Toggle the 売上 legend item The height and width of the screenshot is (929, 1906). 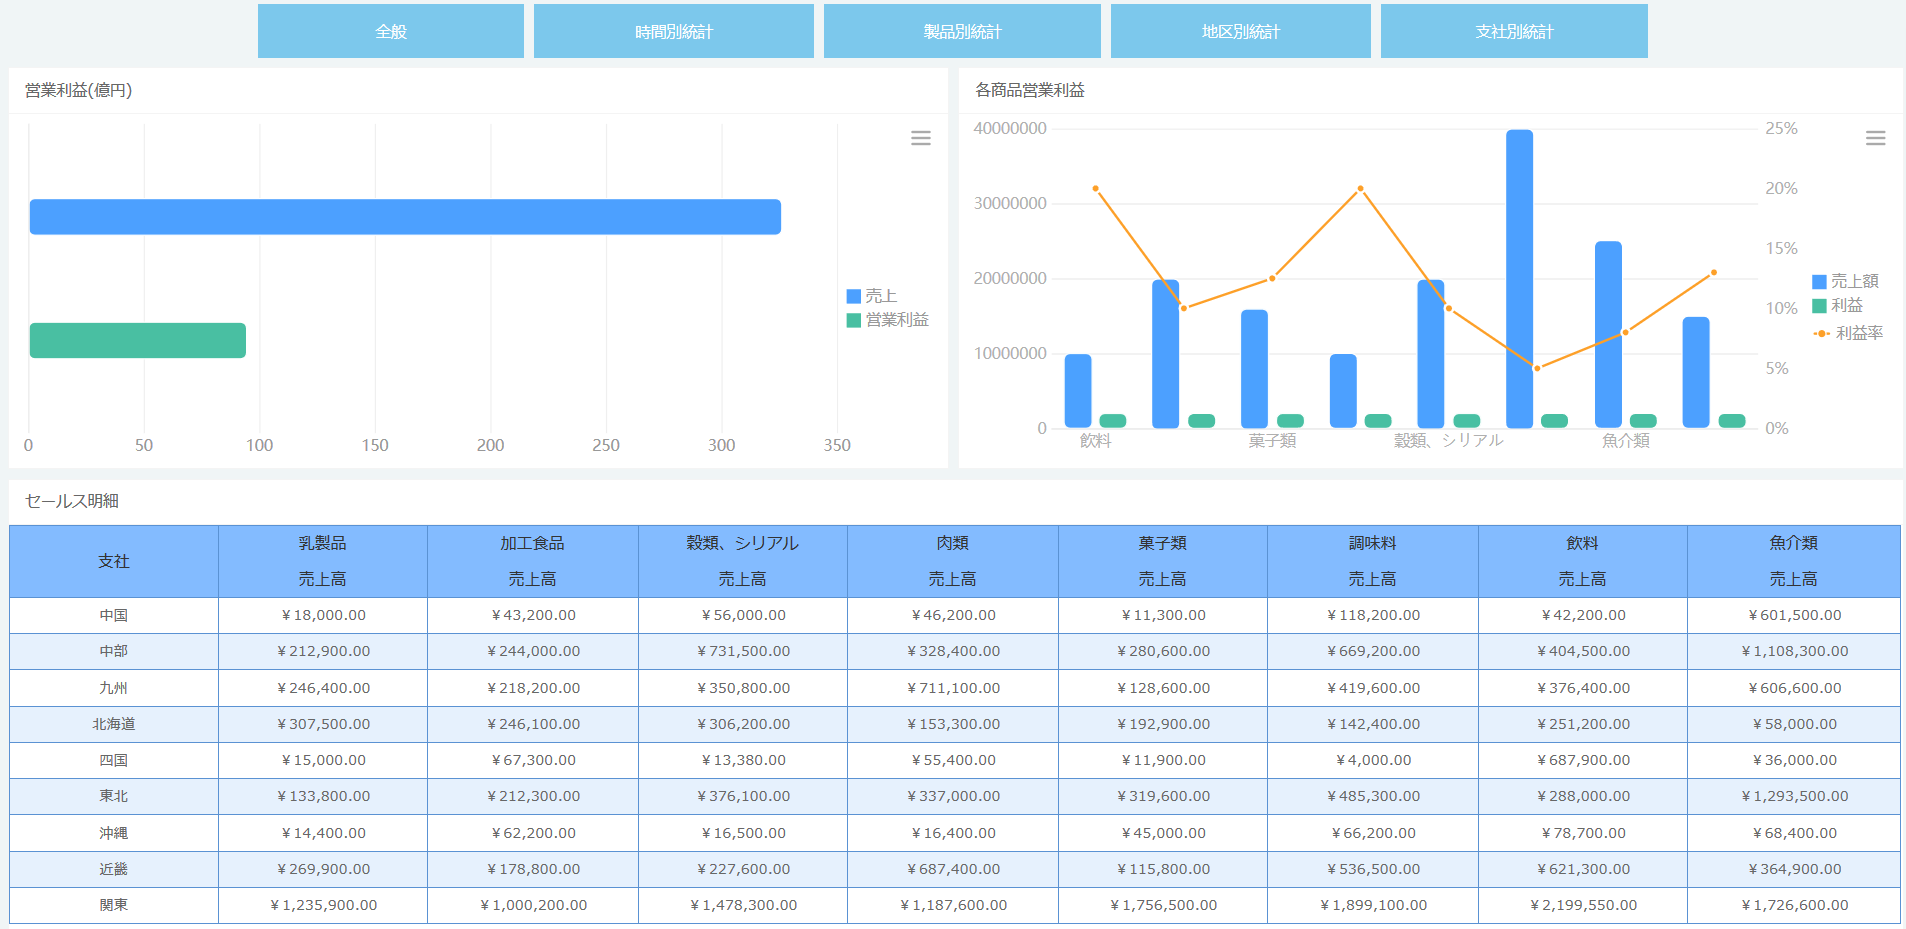click(872, 296)
